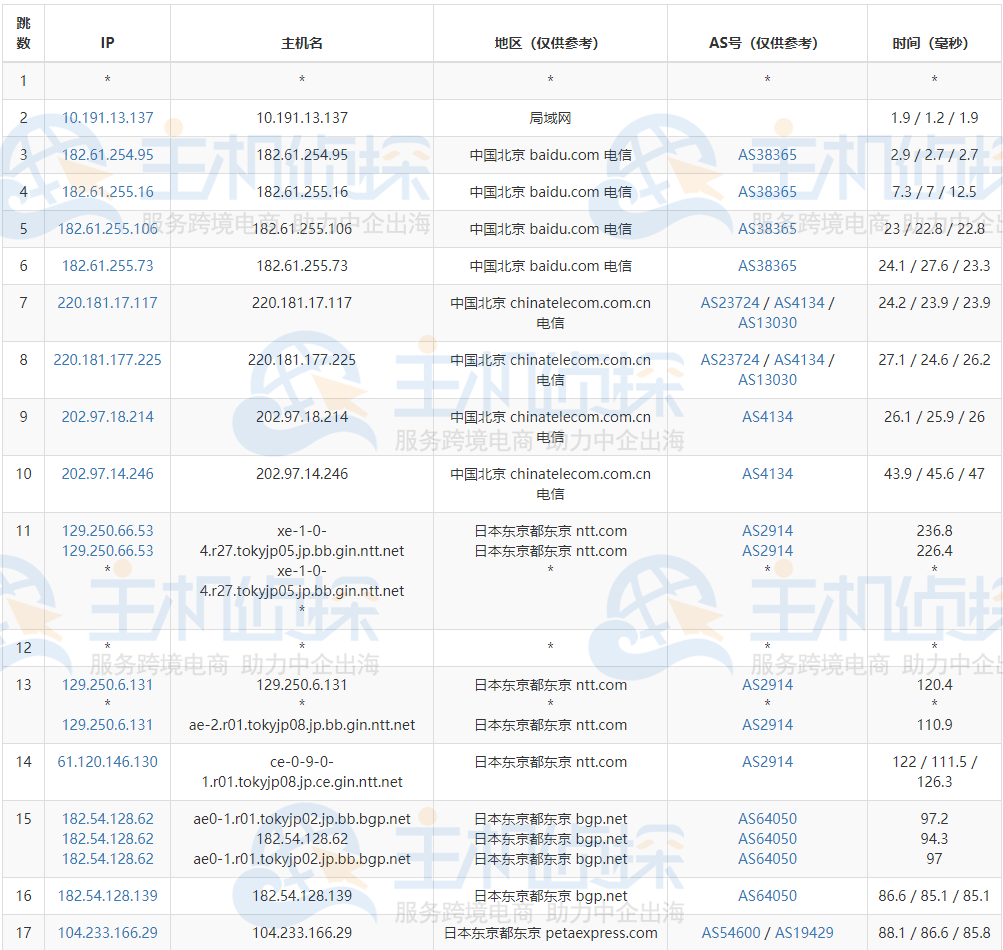
Task: Open the AS4134 link for hop 10
Action: click(767, 473)
